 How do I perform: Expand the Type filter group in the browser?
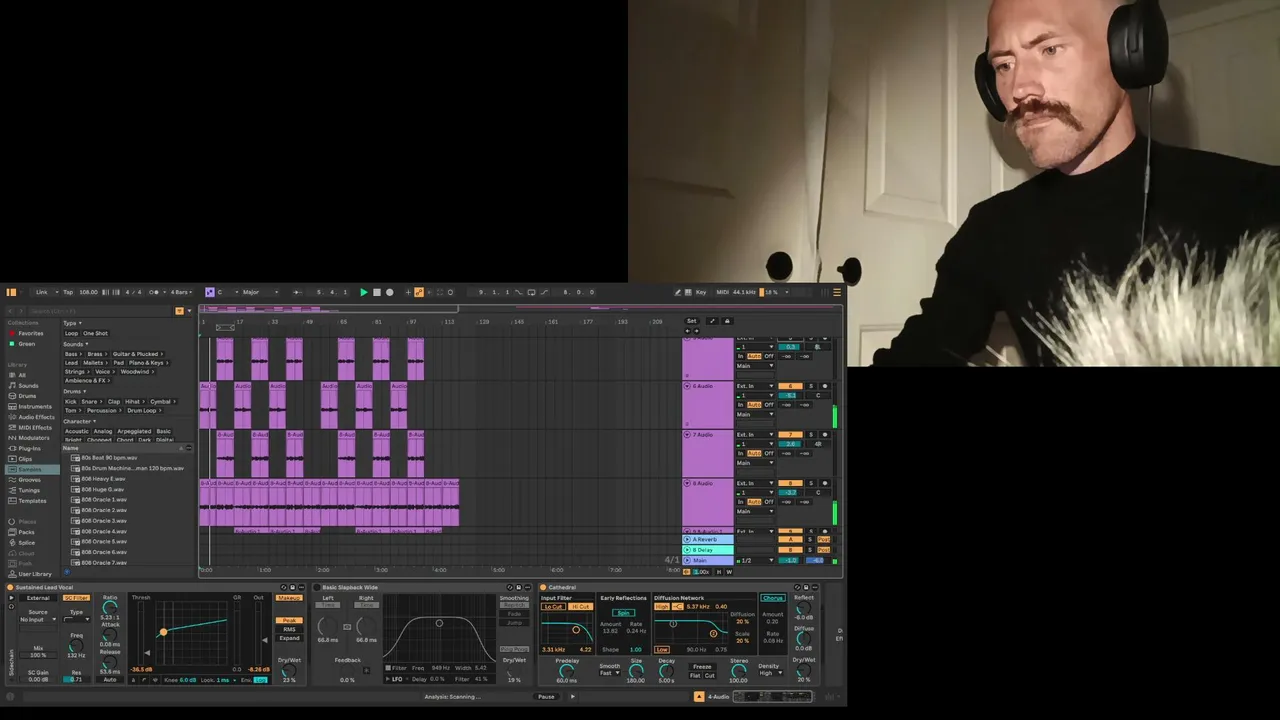72,323
